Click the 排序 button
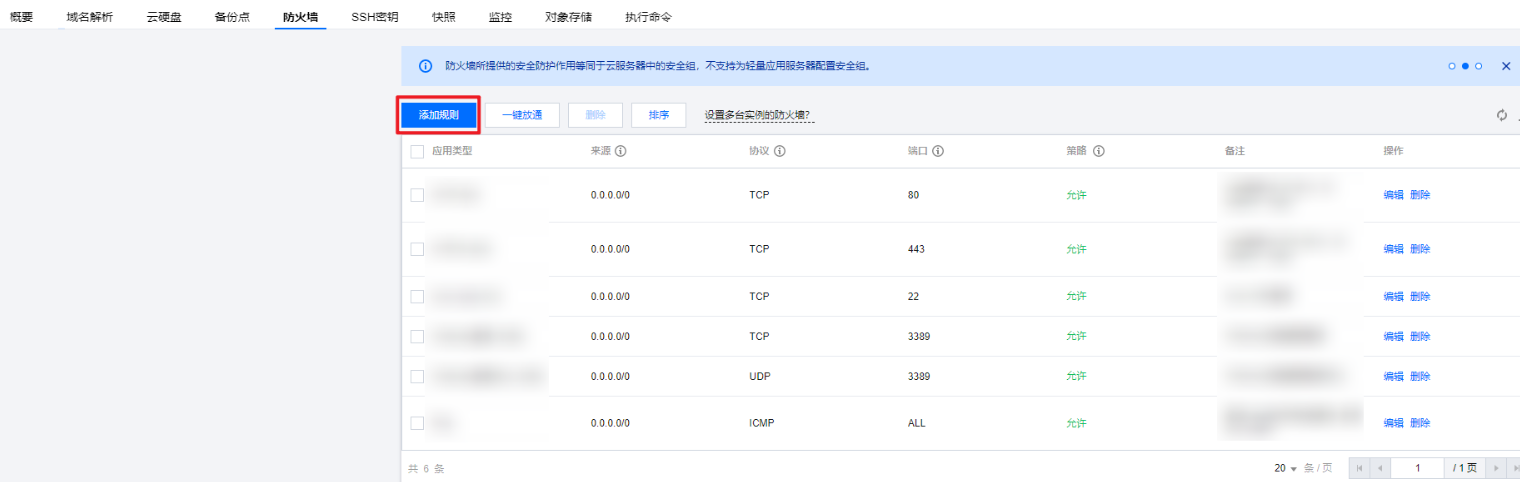 (x=659, y=115)
